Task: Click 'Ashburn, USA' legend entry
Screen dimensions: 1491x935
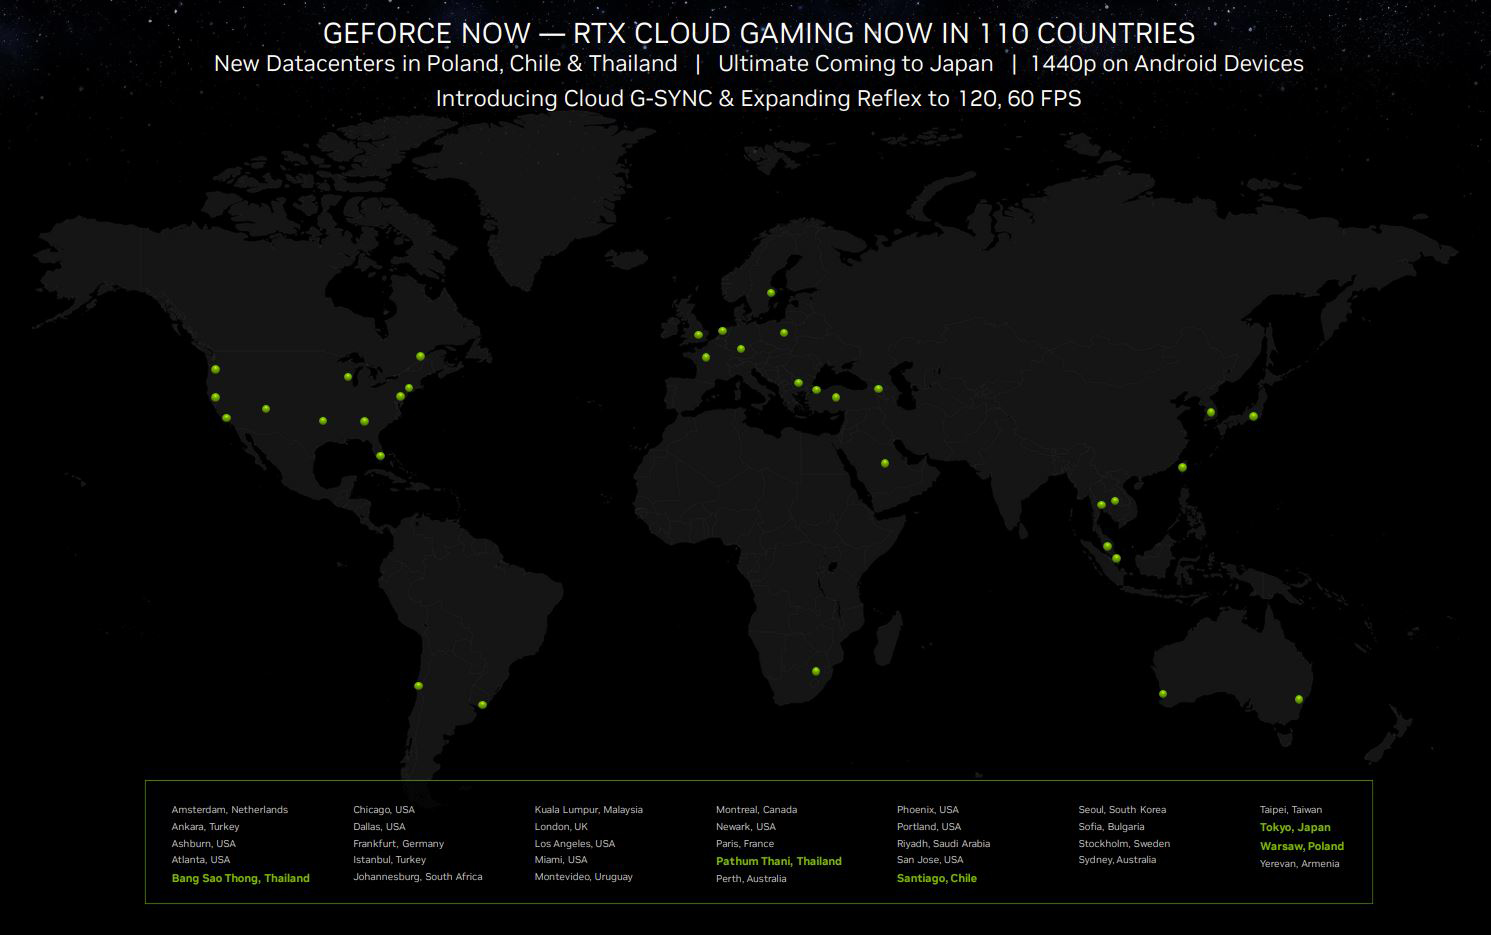Action: [x=204, y=844]
